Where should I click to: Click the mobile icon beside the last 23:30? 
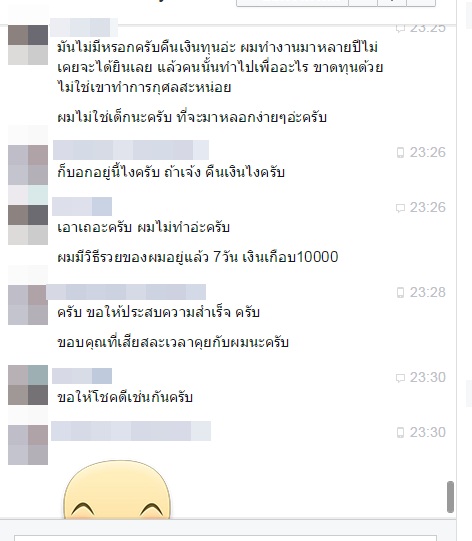click(400, 432)
